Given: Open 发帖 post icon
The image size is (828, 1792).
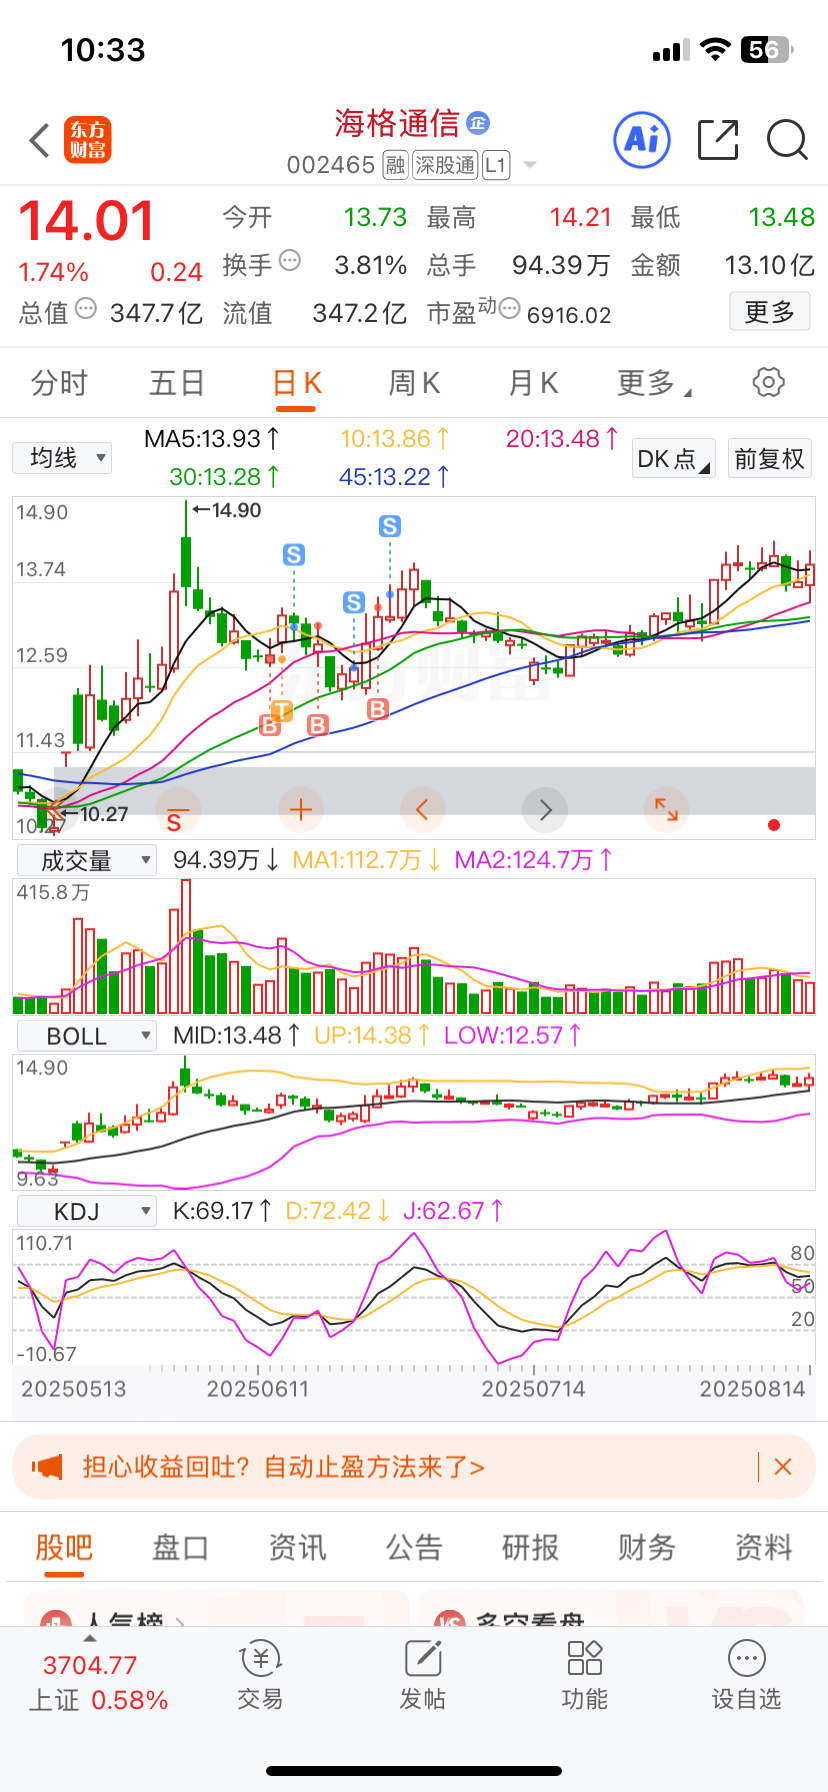Looking at the screenshot, I should point(423,1676).
